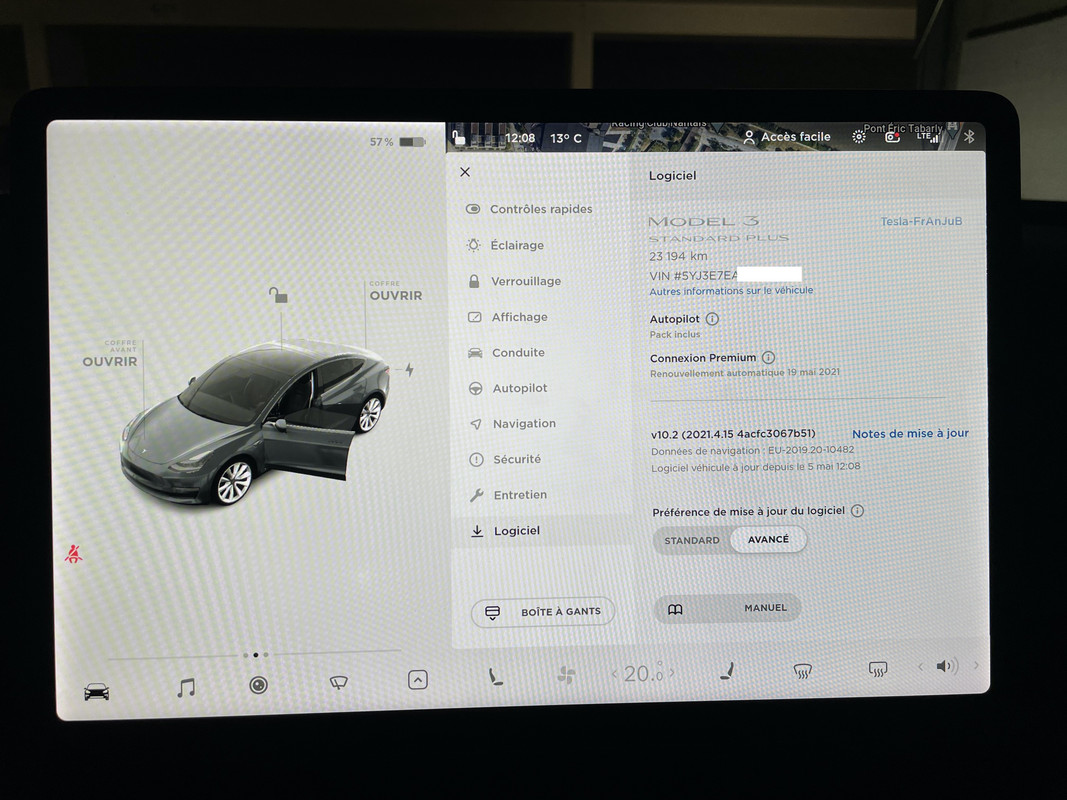
Task: Tap the 13° C temperature reading
Action: click(565, 138)
